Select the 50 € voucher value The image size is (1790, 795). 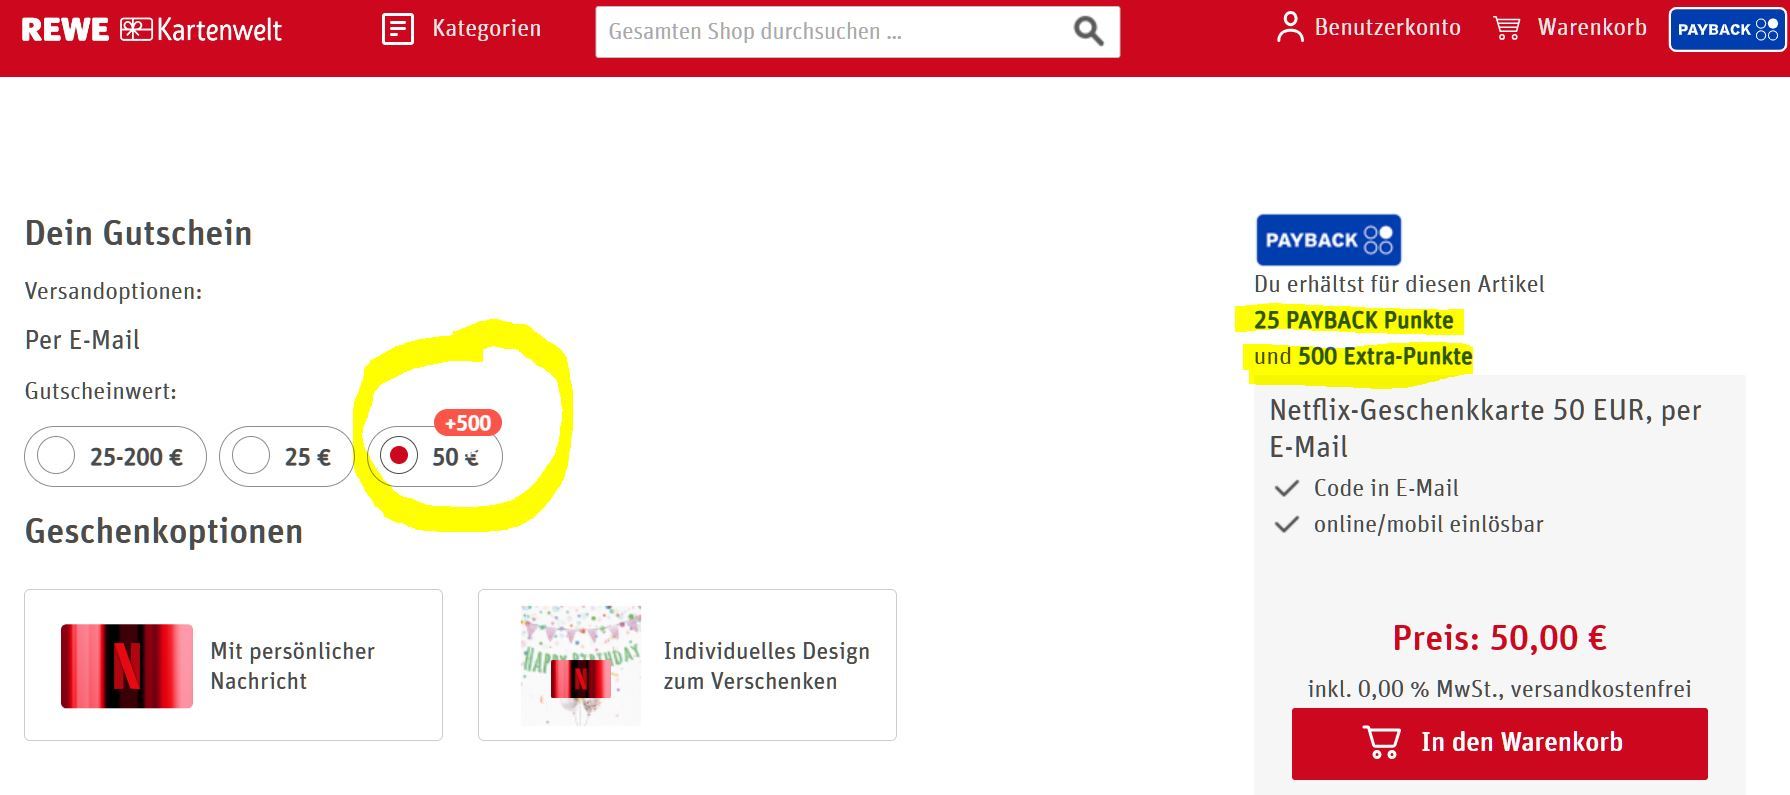435,457
